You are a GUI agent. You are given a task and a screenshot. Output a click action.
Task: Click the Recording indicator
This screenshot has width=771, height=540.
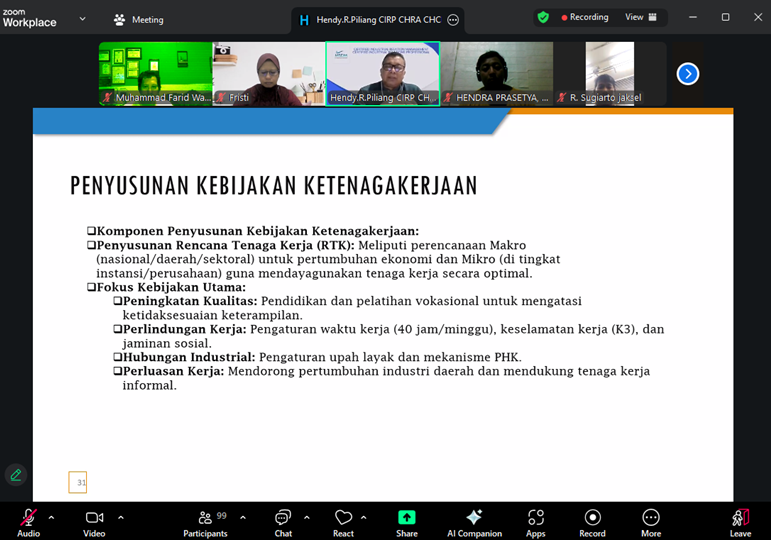tap(585, 17)
